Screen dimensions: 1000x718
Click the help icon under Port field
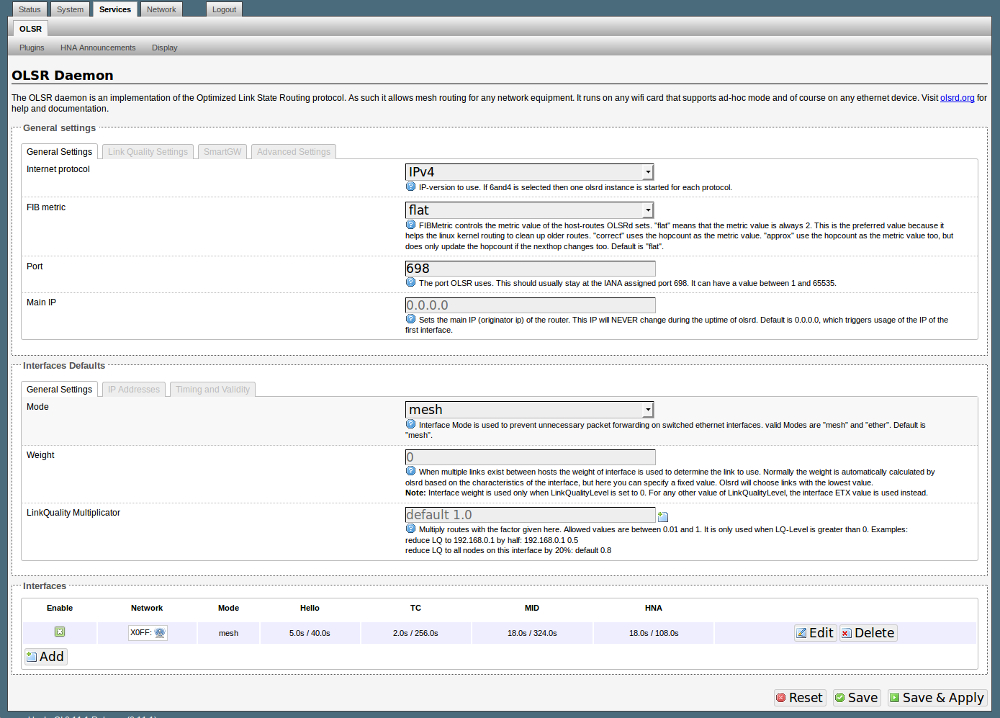pyautogui.click(x=410, y=283)
